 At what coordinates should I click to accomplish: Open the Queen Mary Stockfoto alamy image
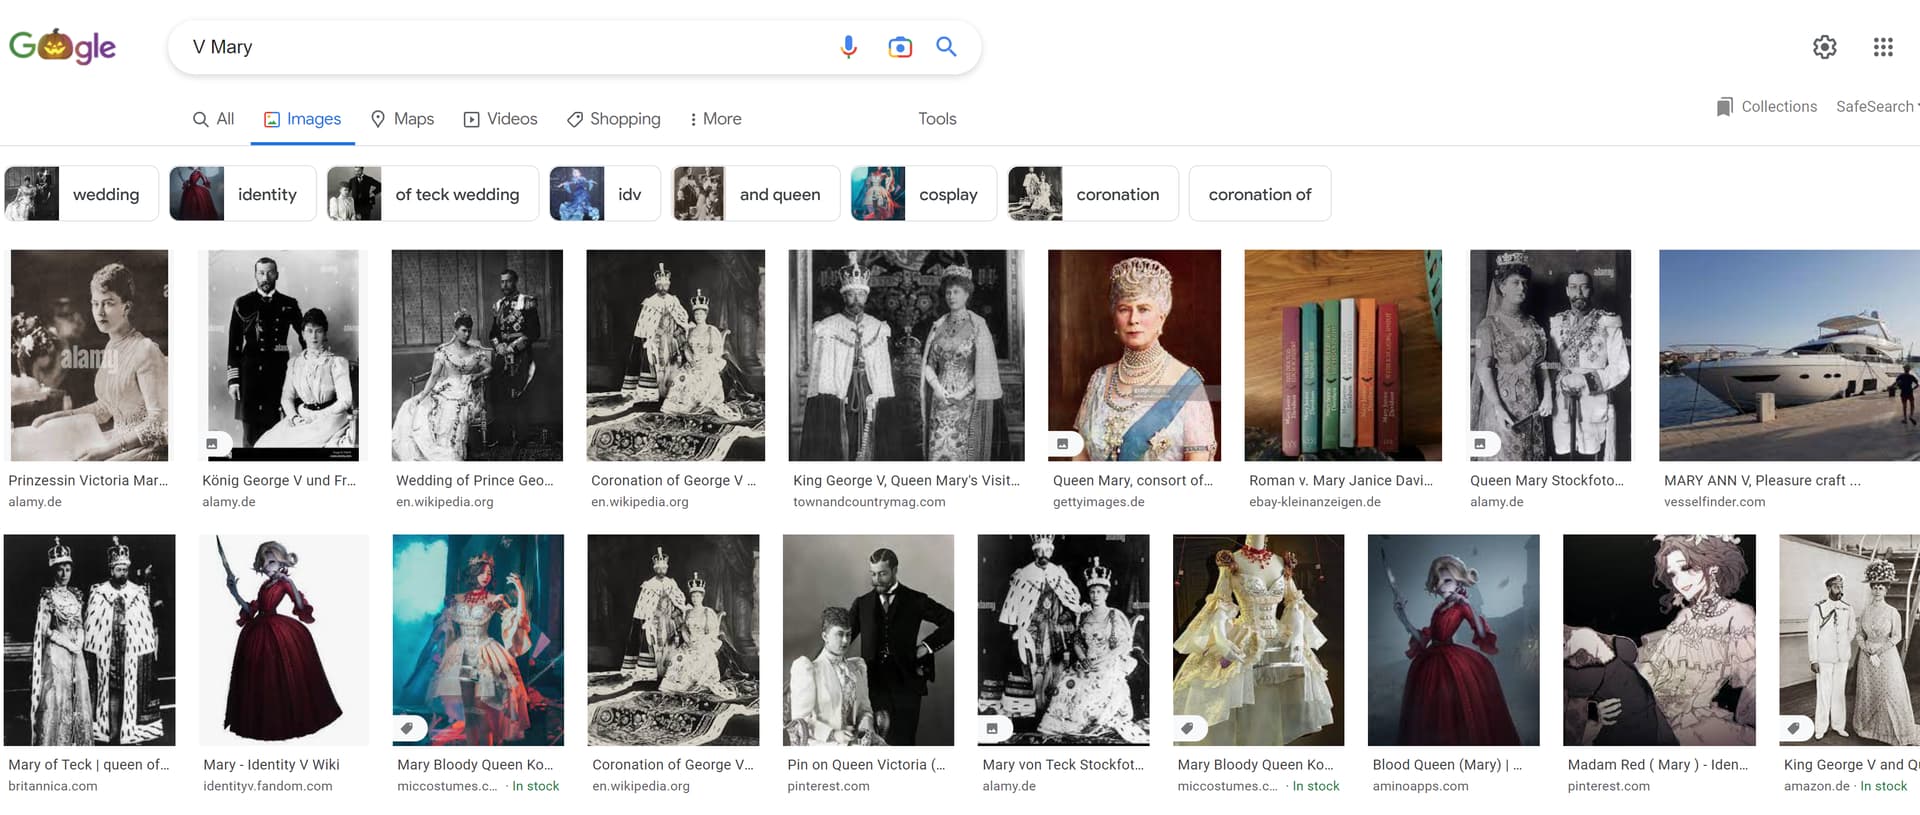point(1550,355)
